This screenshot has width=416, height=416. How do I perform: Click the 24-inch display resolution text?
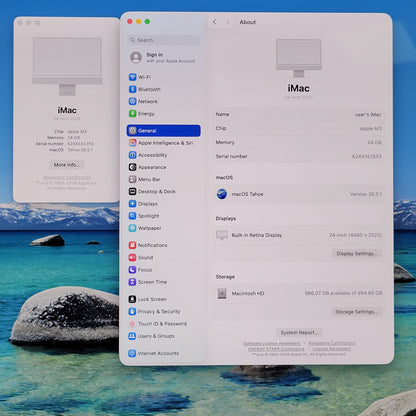click(x=355, y=235)
